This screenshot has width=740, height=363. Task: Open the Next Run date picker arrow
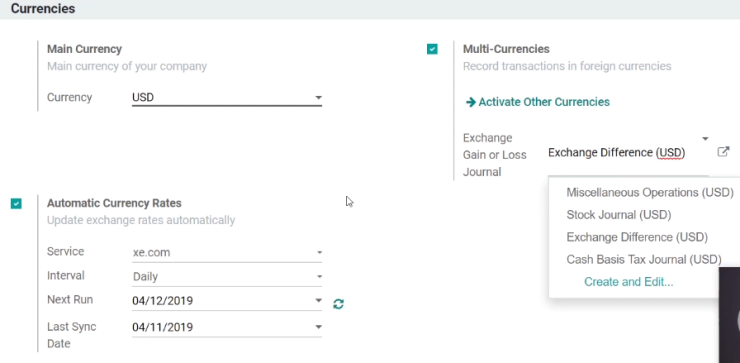(319, 301)
